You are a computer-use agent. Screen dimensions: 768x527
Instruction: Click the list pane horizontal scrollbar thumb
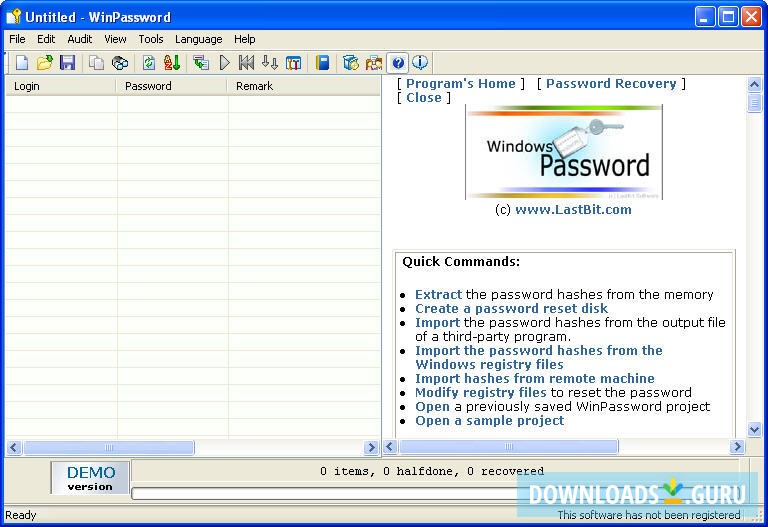coord(109,447)
